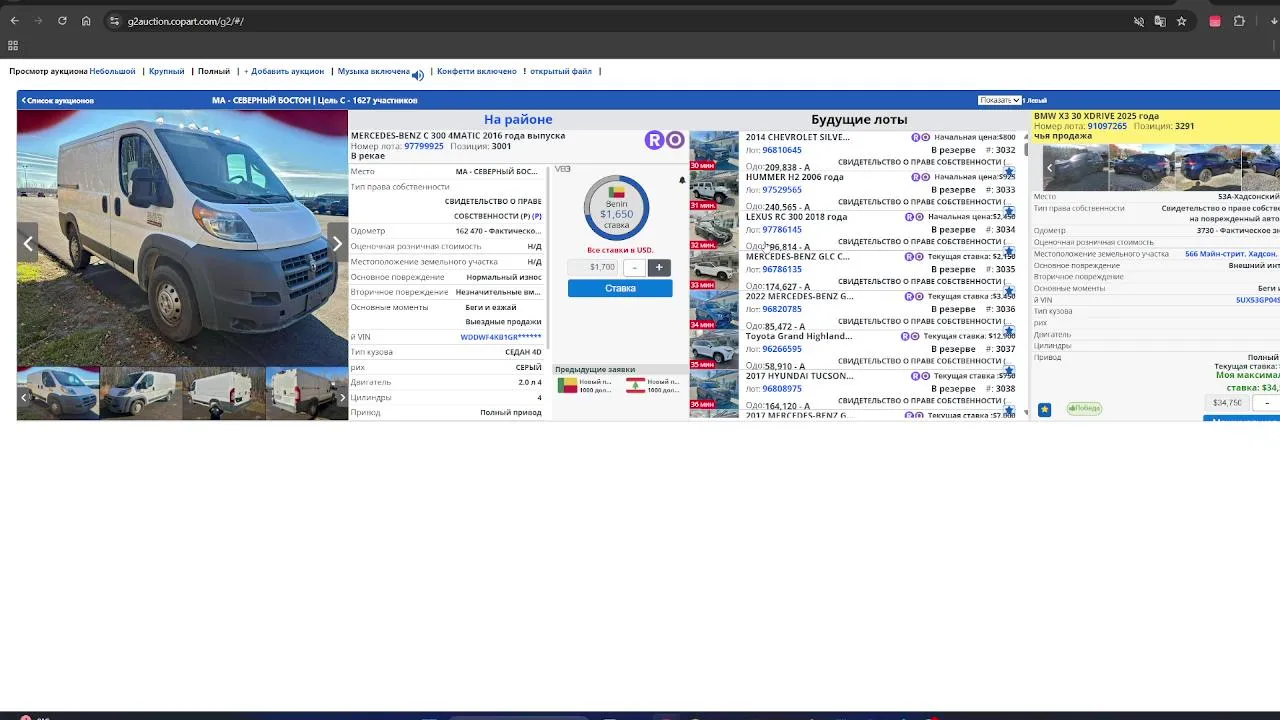Click the watchlist star under BMW X3 panel

point(1044,409)
